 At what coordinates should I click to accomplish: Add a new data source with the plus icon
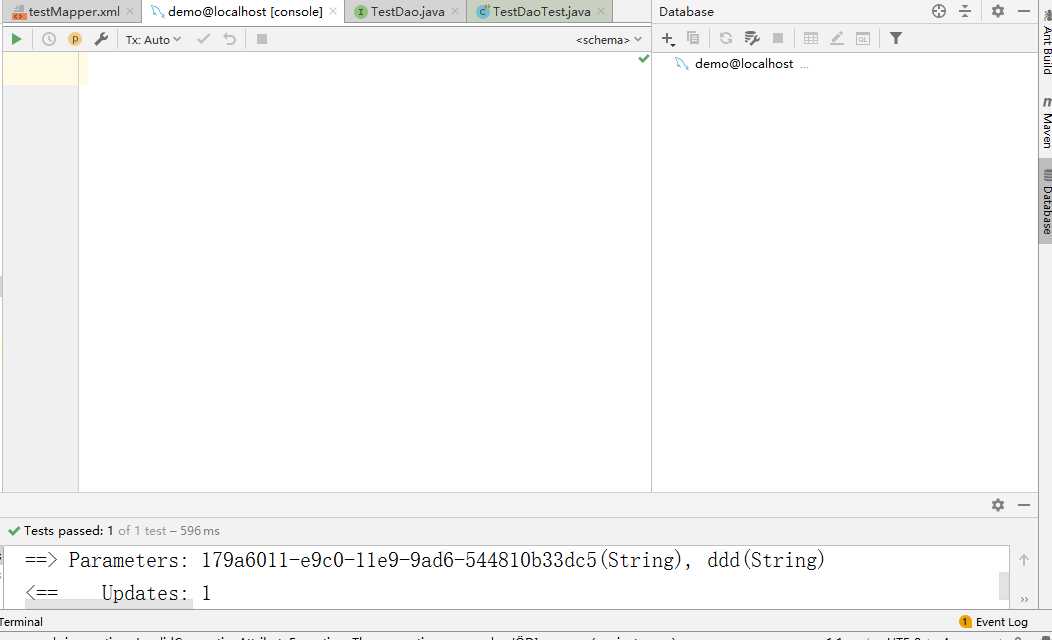[x=668, y=39]
